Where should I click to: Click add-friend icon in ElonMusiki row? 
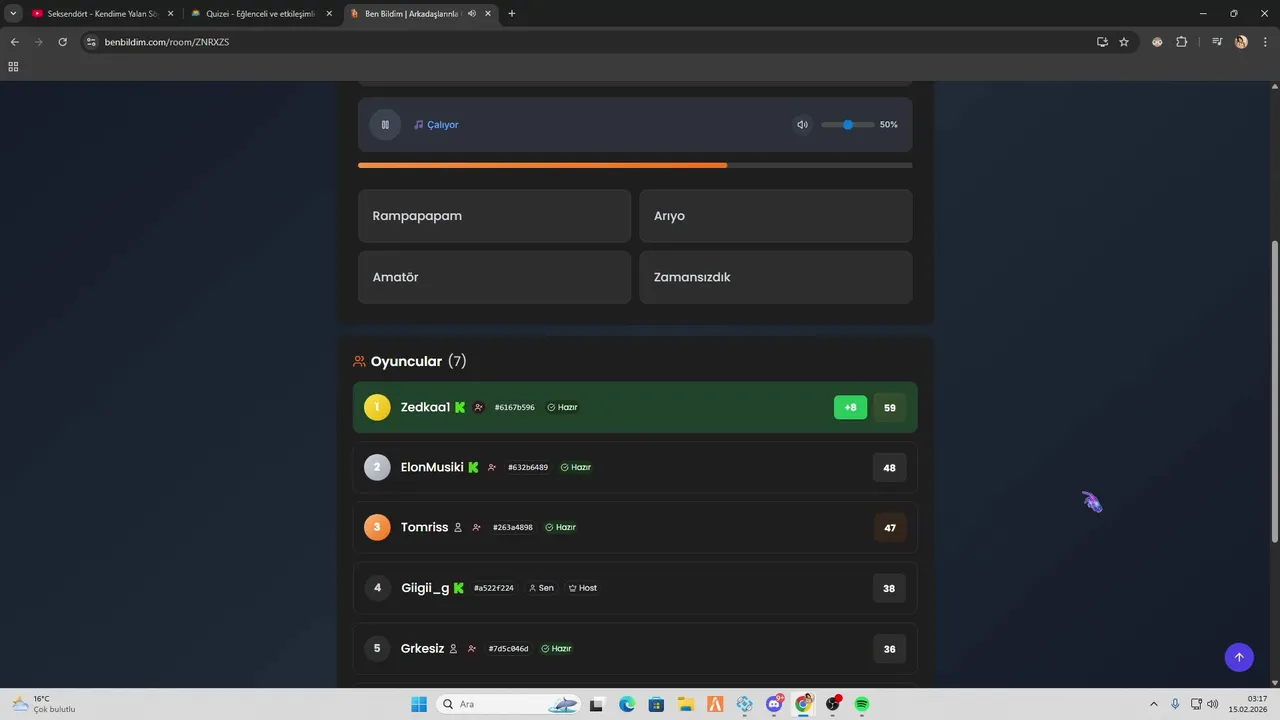tap(492, 467)
